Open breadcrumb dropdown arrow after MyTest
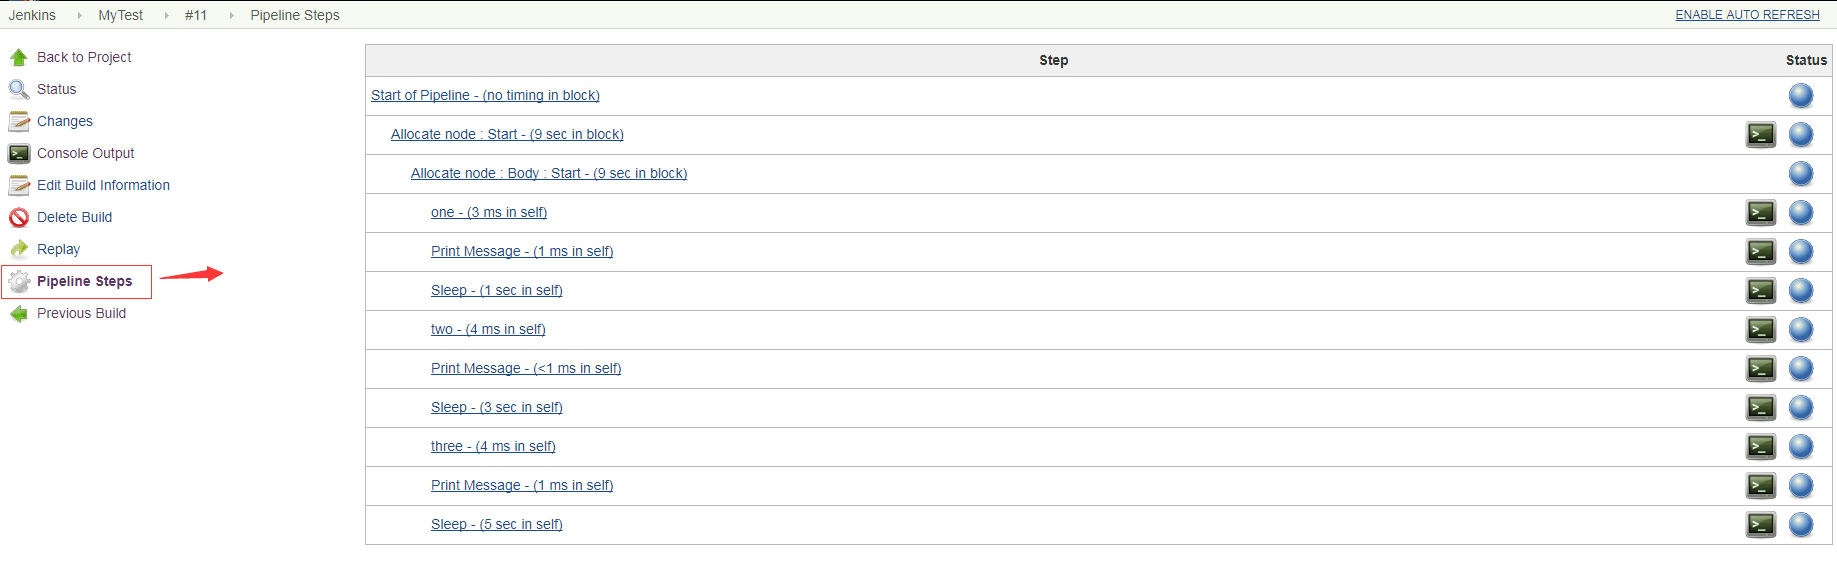This screenshot has height=566, width=1837. point(166,16)
